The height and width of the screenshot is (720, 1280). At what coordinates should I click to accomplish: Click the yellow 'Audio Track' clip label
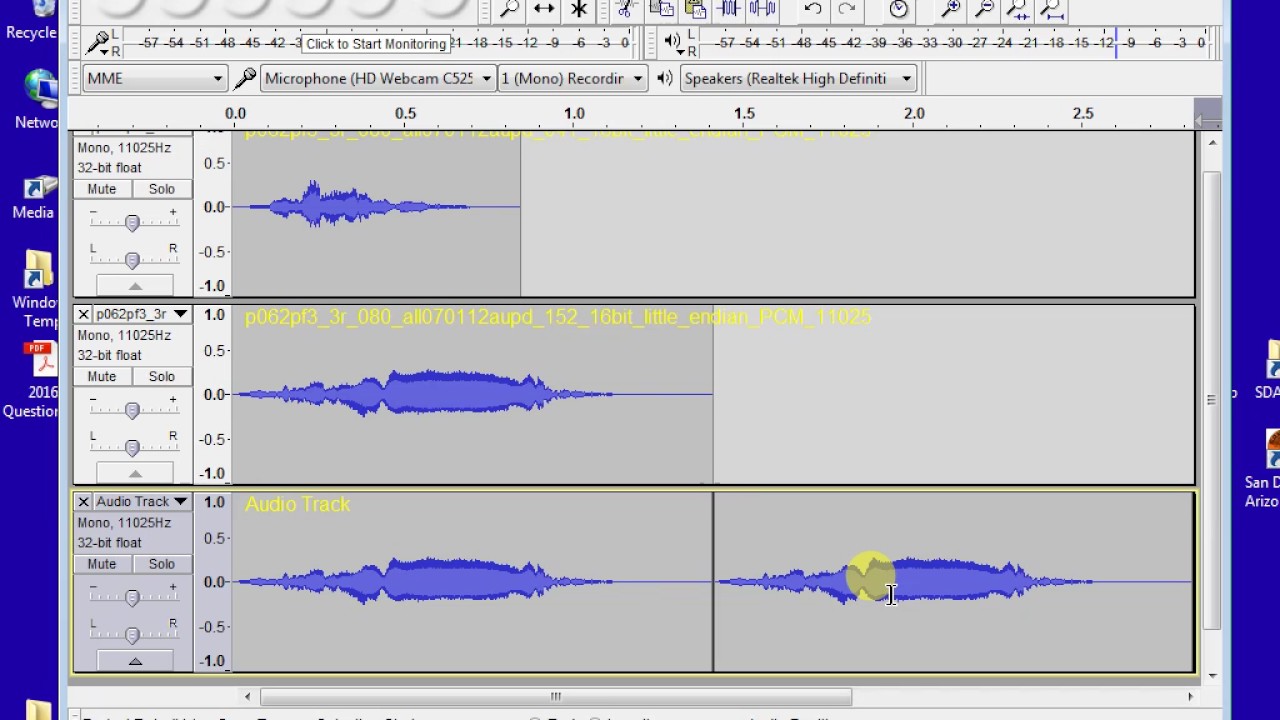(297, 505)
